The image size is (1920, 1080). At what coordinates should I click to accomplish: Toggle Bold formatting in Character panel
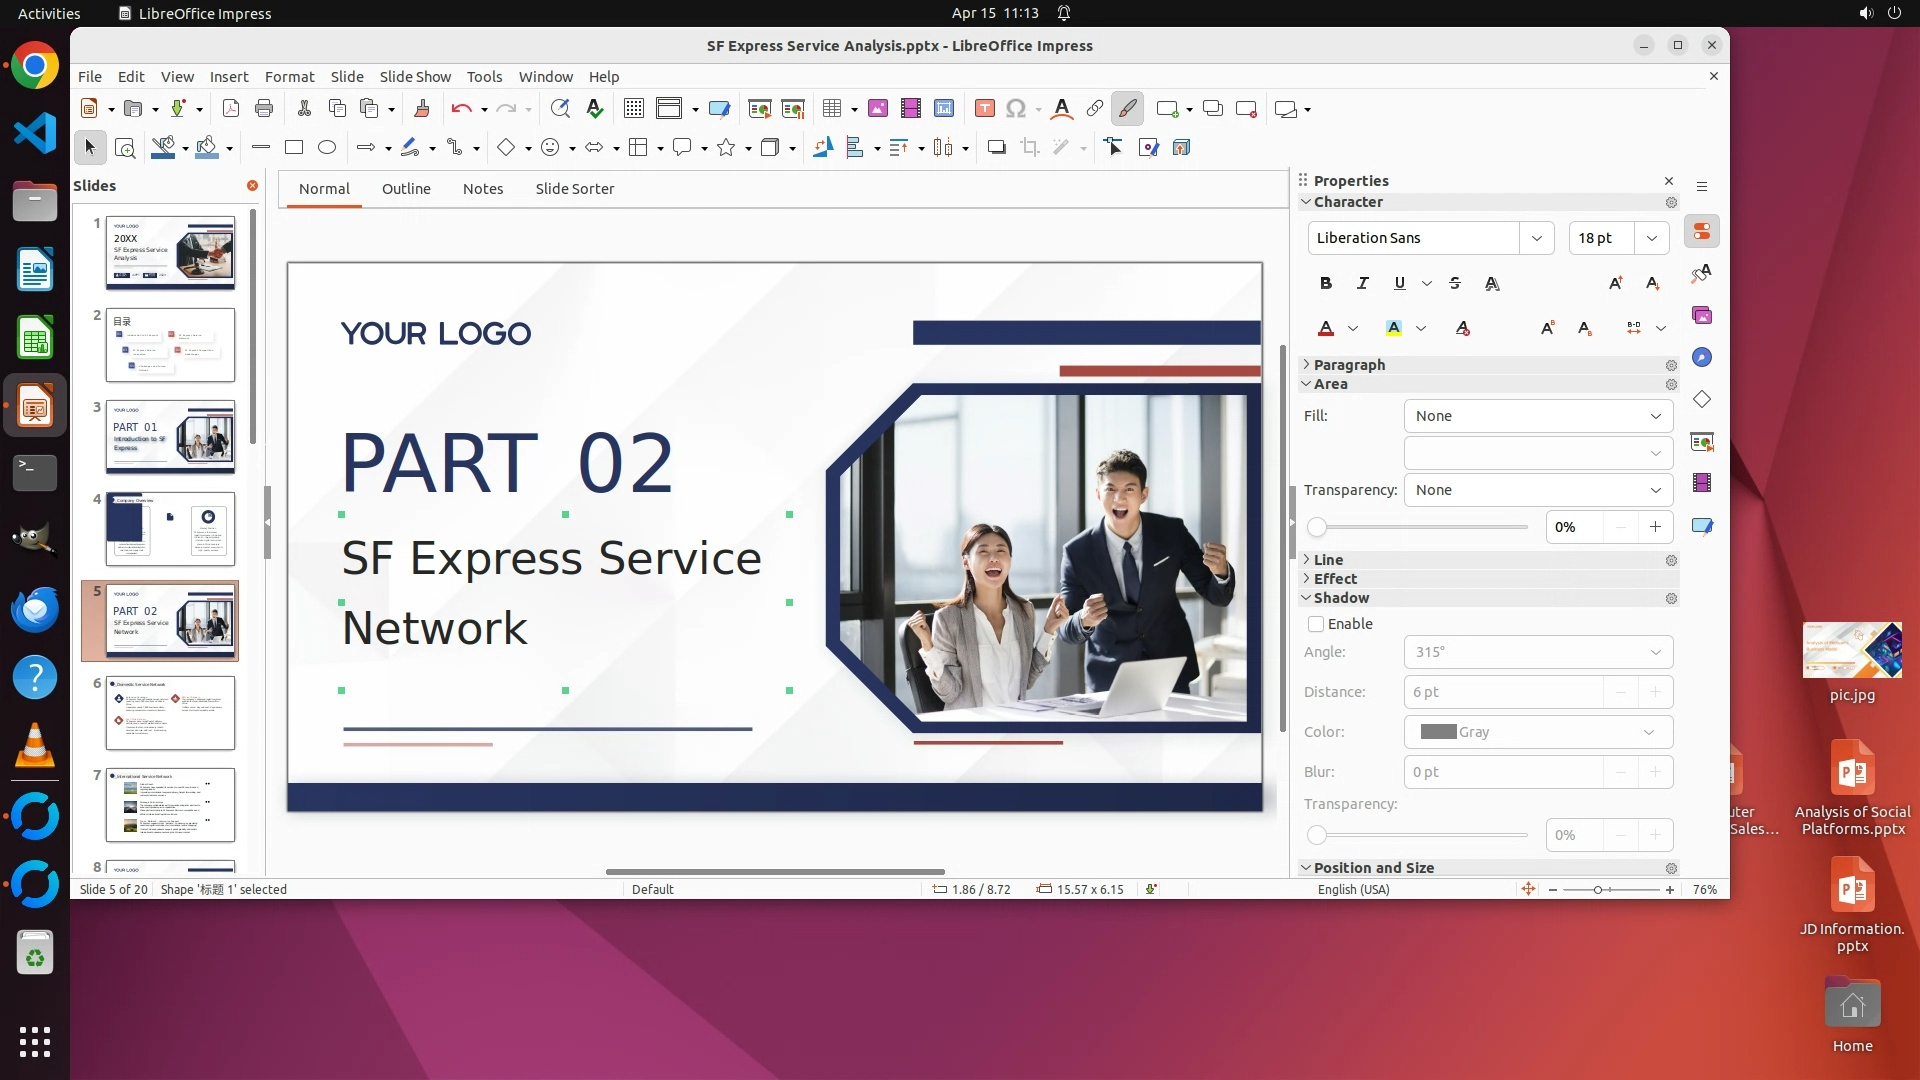[1326, 283]
